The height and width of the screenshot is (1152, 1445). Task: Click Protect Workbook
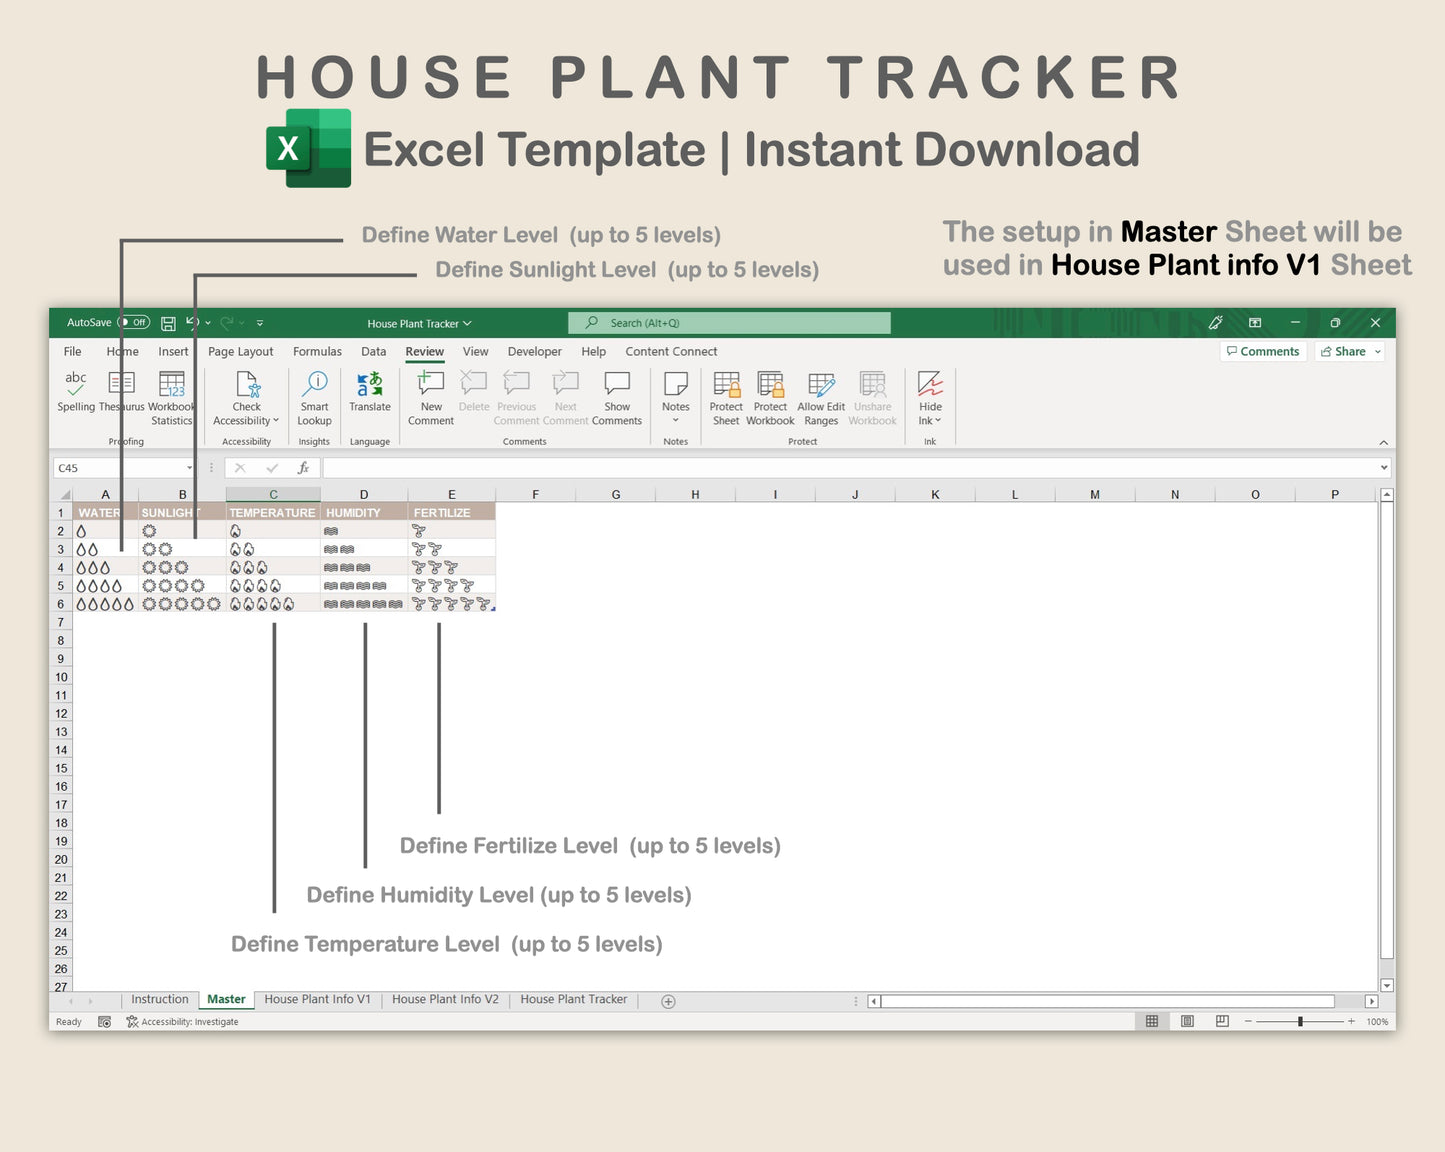click(770, 398)
